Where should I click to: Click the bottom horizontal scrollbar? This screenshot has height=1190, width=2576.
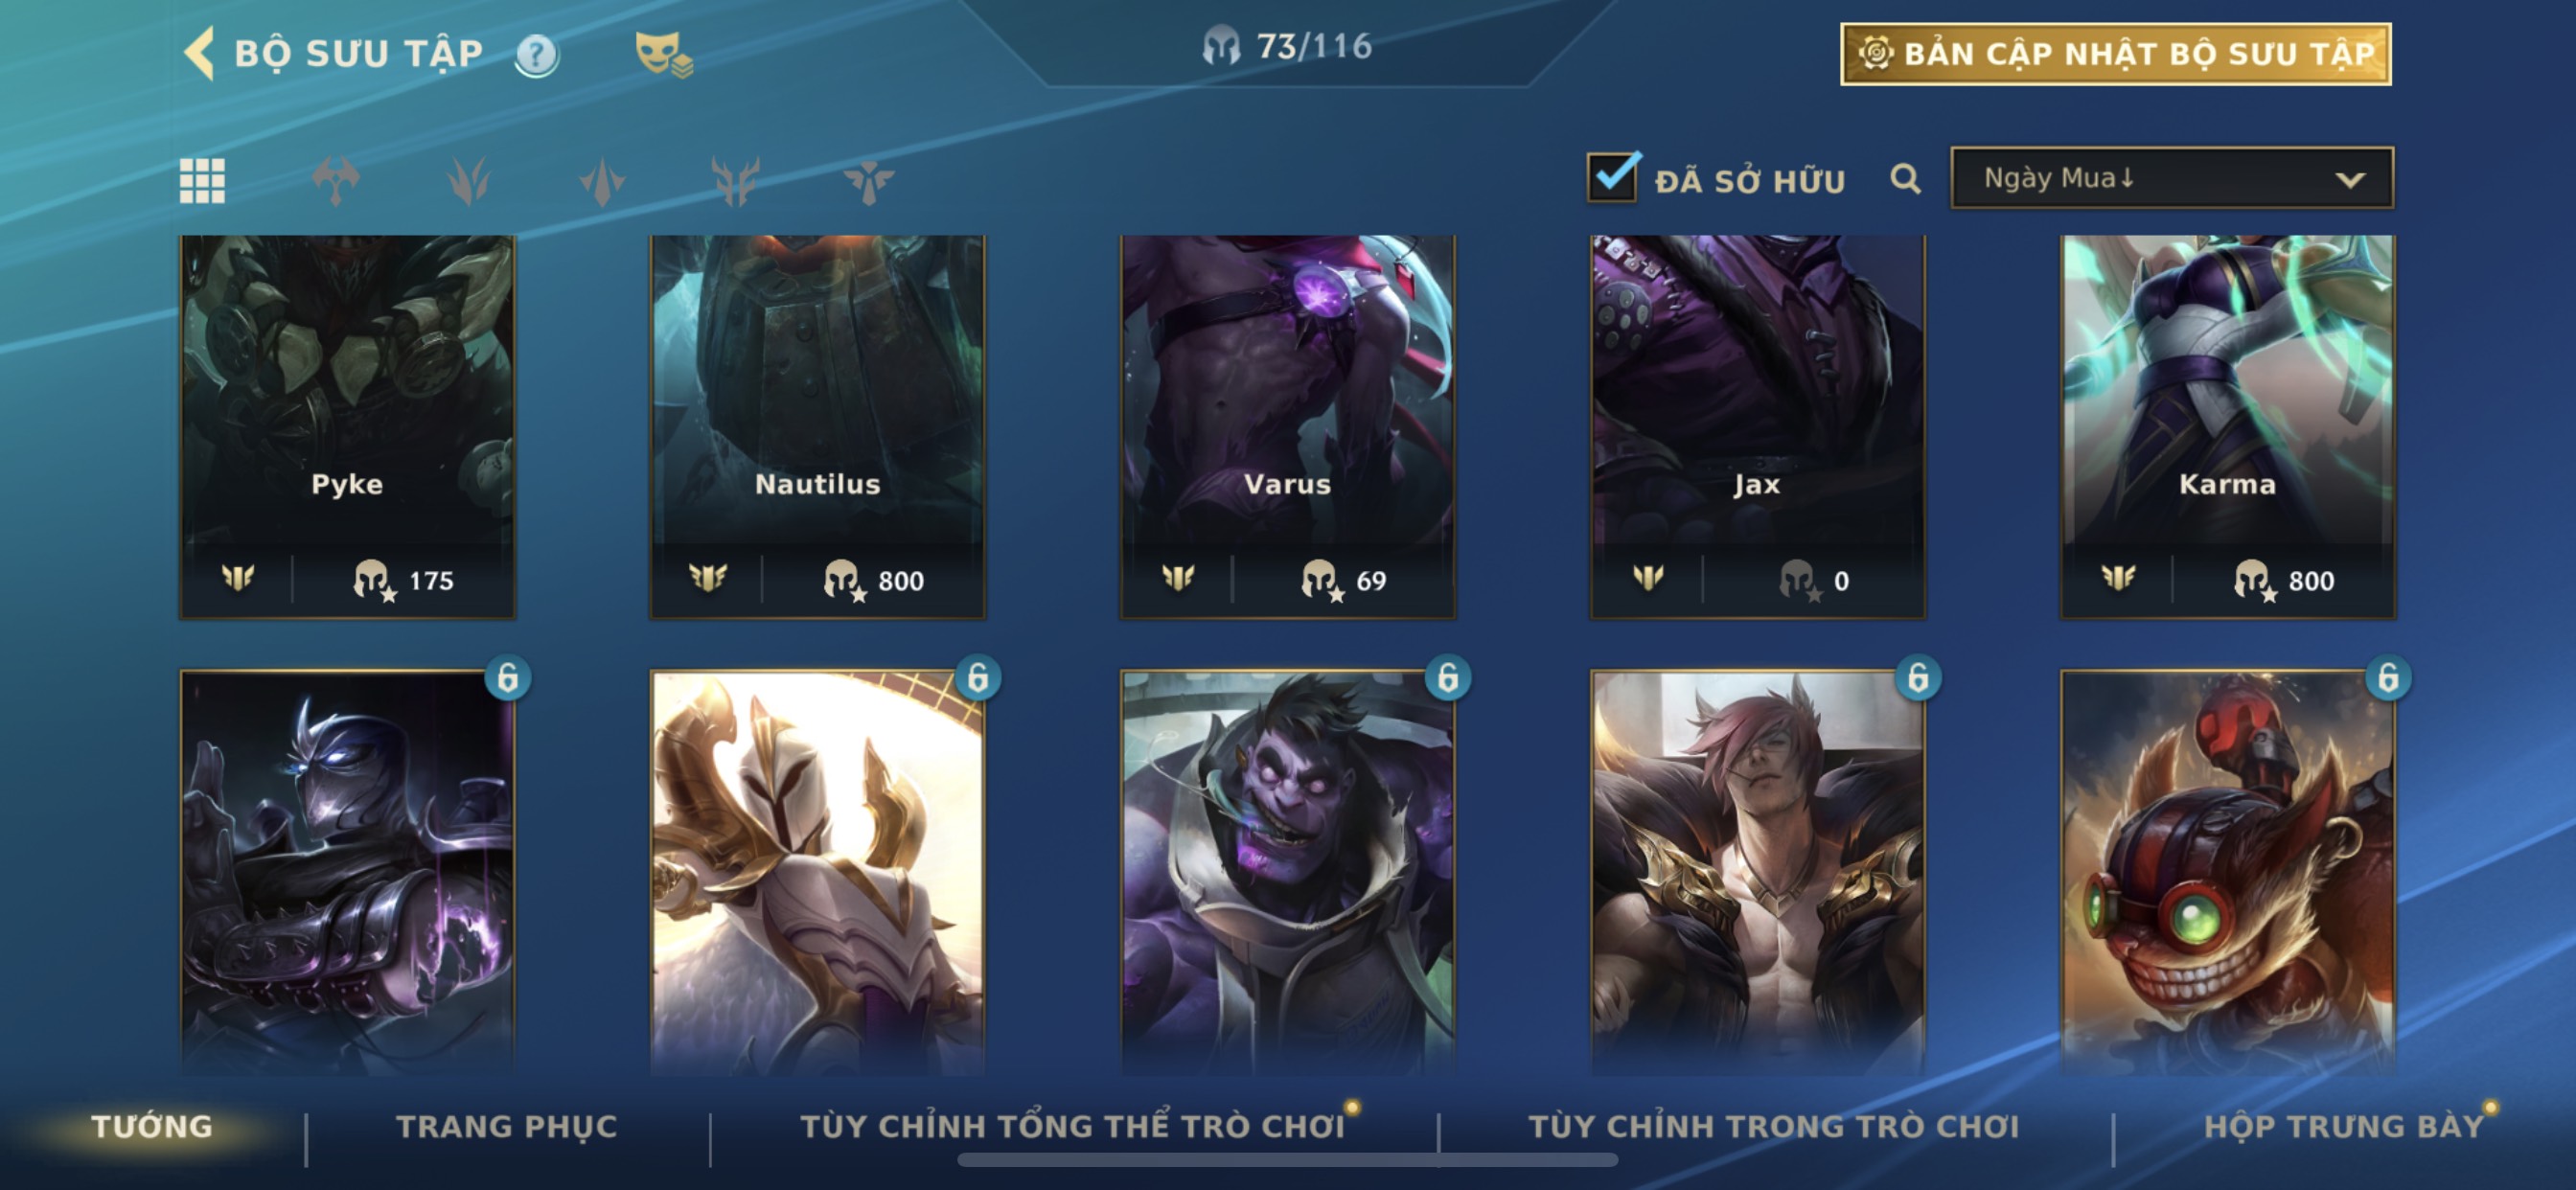coord(1287,1160)
